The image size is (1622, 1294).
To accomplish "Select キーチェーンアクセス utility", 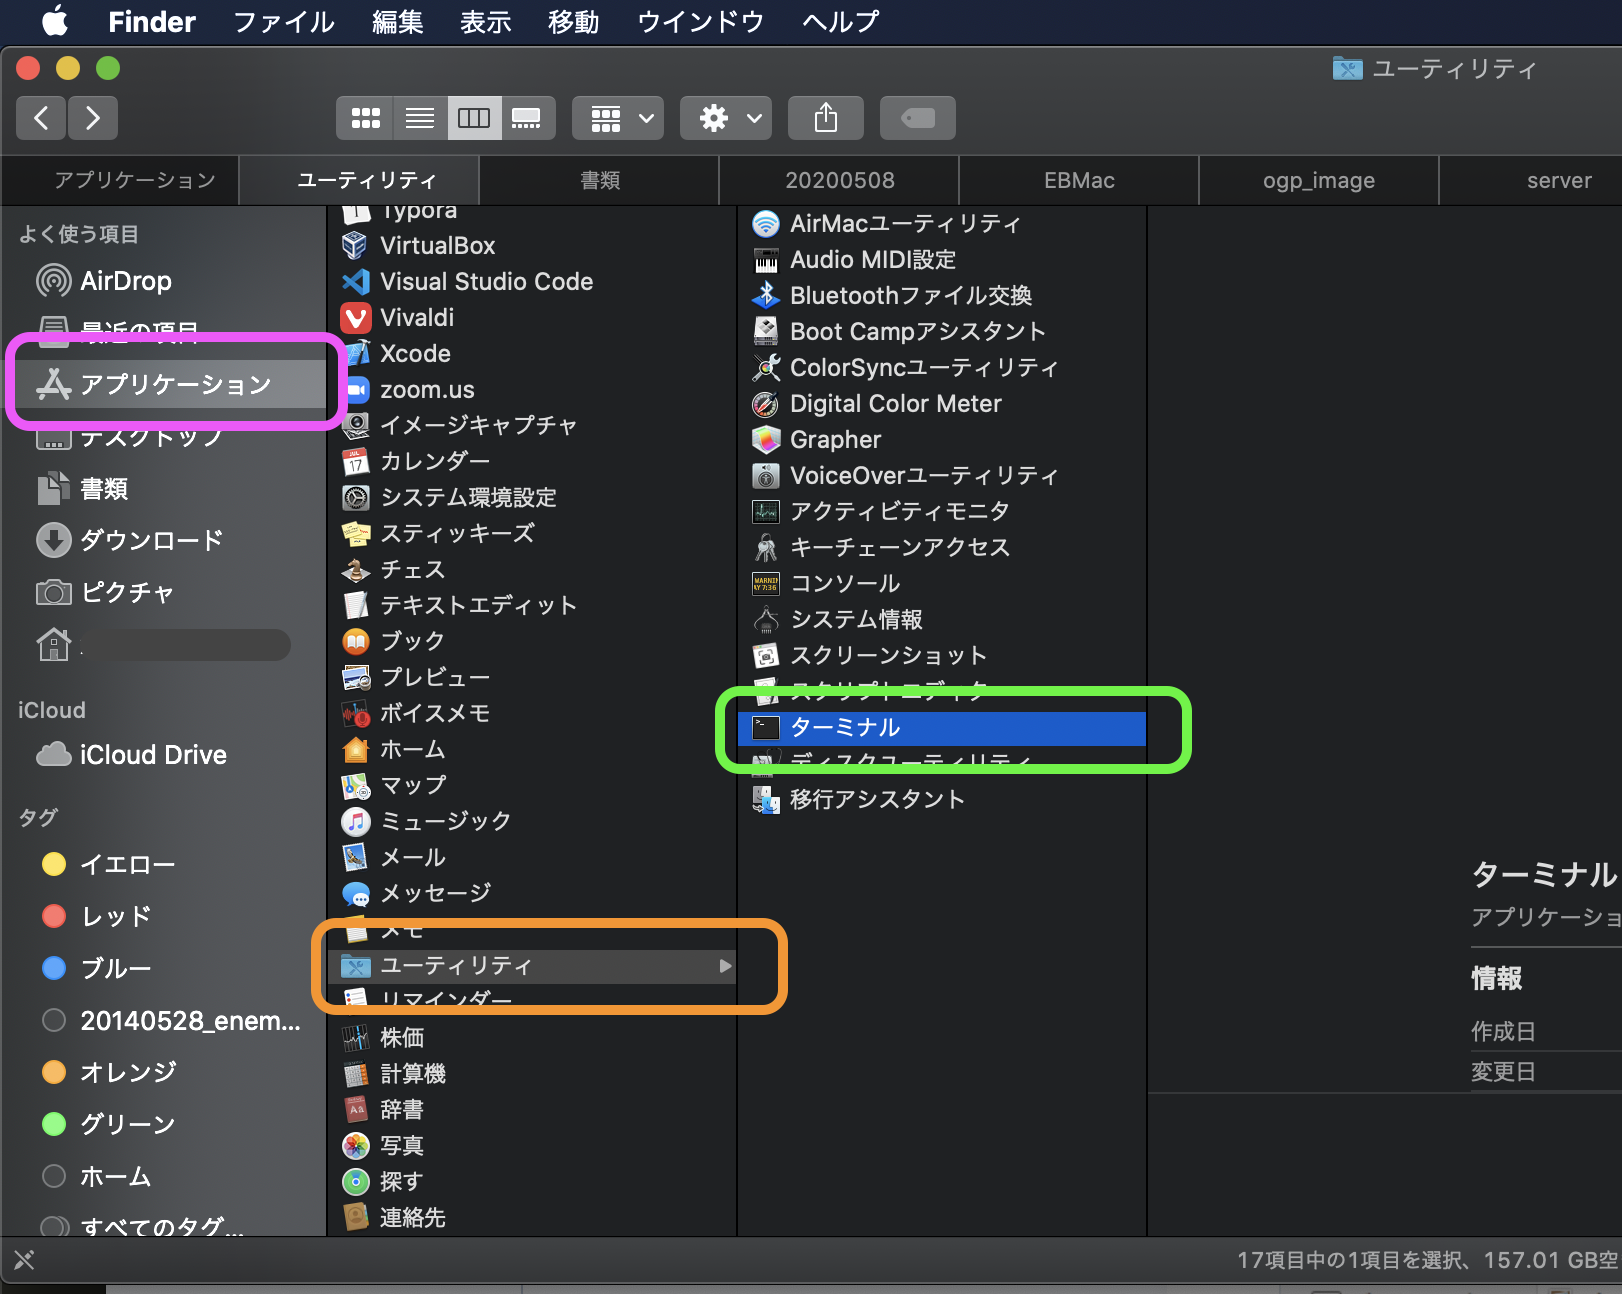I will [x=942, y=548].
